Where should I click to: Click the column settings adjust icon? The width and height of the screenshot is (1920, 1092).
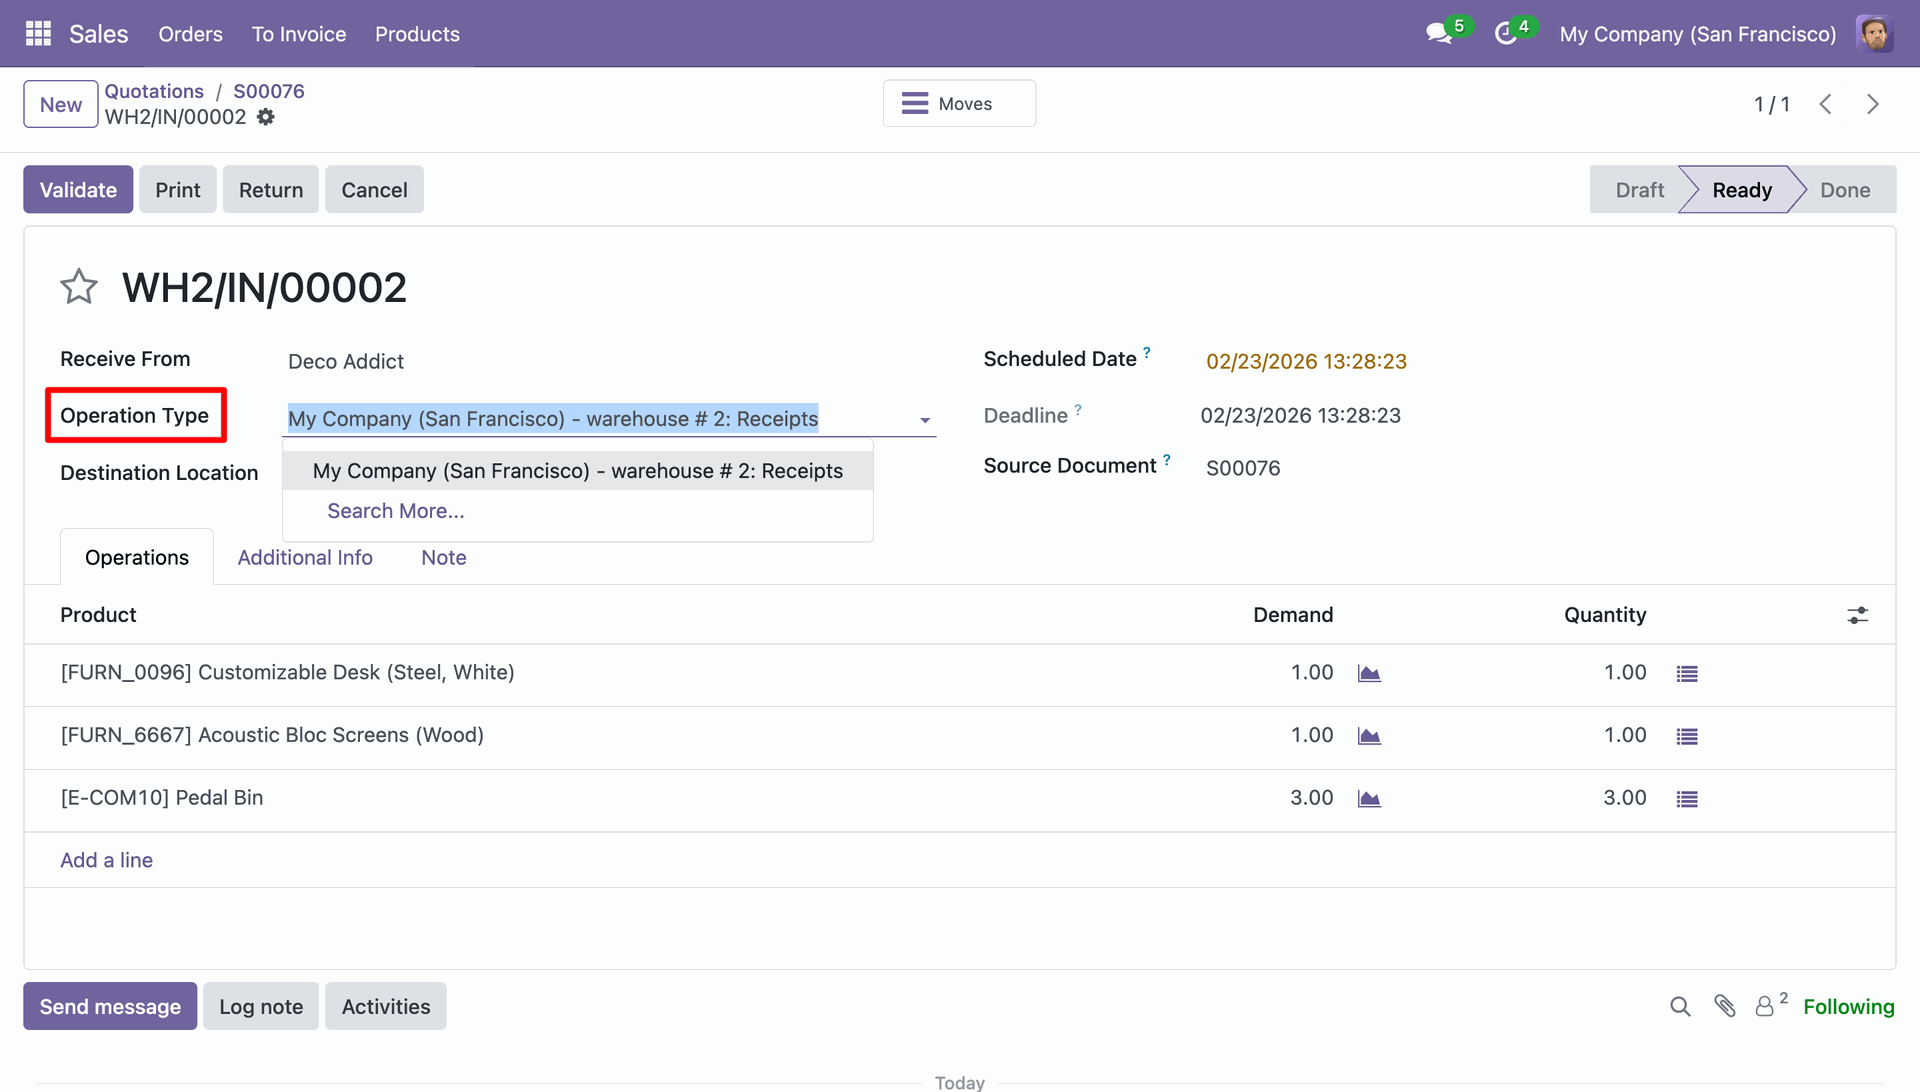(1857, 615)
